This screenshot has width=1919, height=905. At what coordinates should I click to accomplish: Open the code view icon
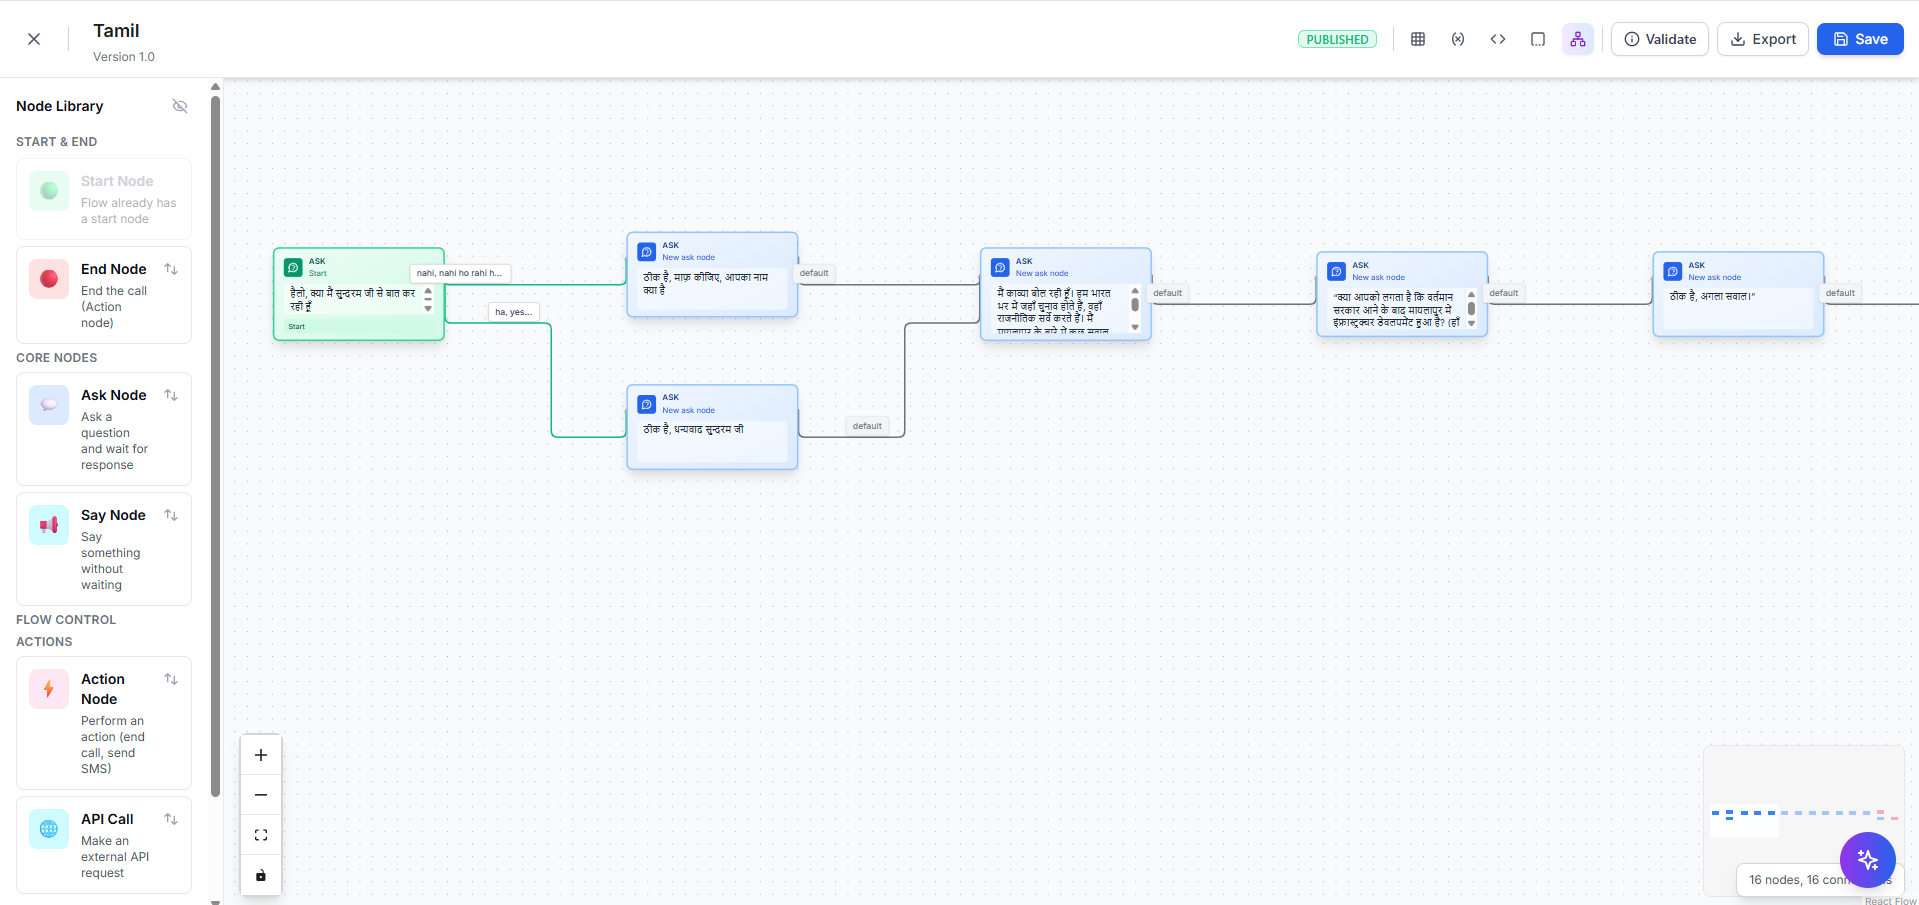point(1498,39)
